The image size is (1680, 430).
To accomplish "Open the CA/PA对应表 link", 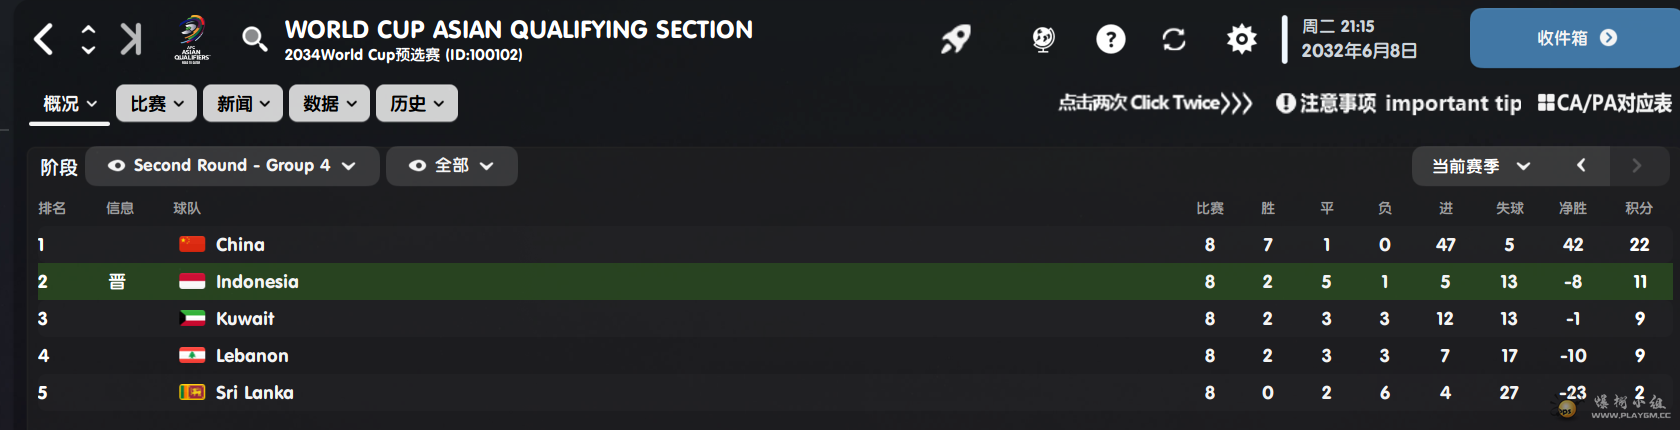I will [1604, 103].
